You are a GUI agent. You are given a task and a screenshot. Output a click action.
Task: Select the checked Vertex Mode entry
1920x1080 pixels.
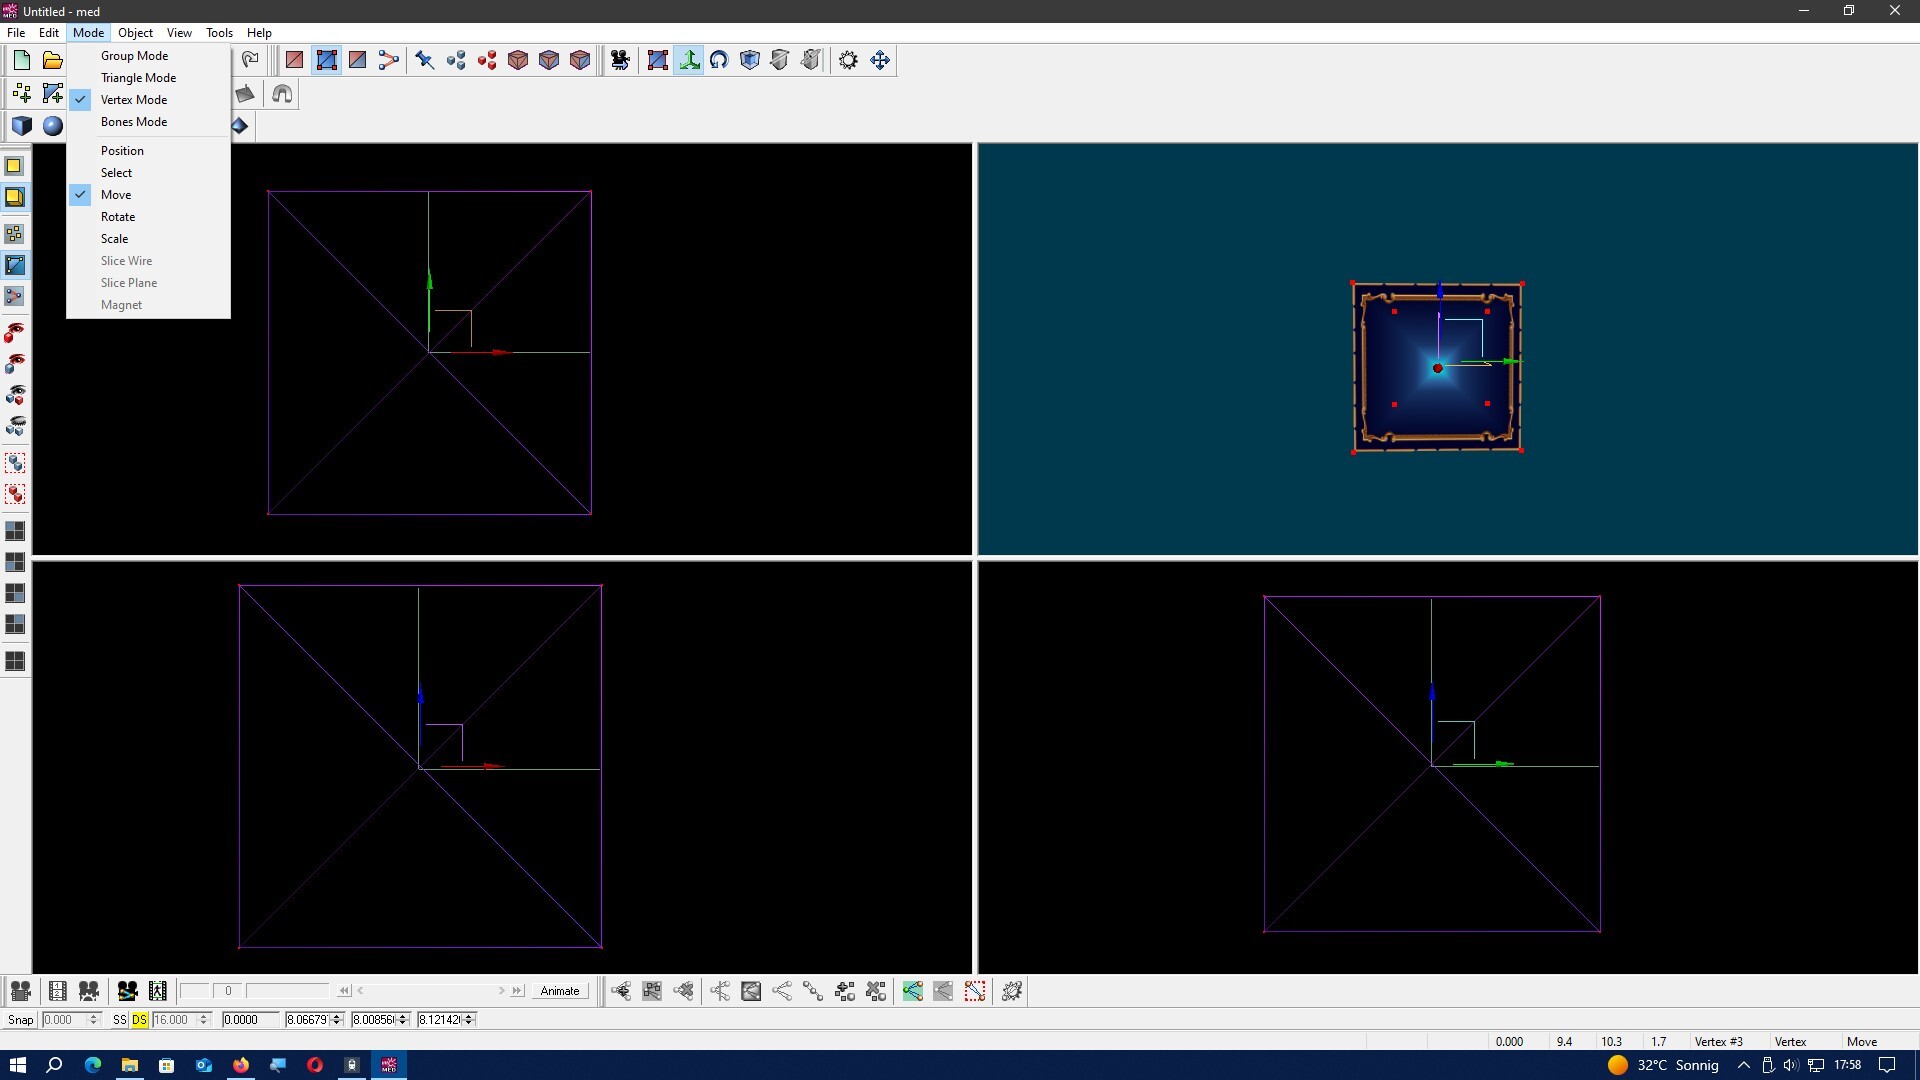click(134, 100)
